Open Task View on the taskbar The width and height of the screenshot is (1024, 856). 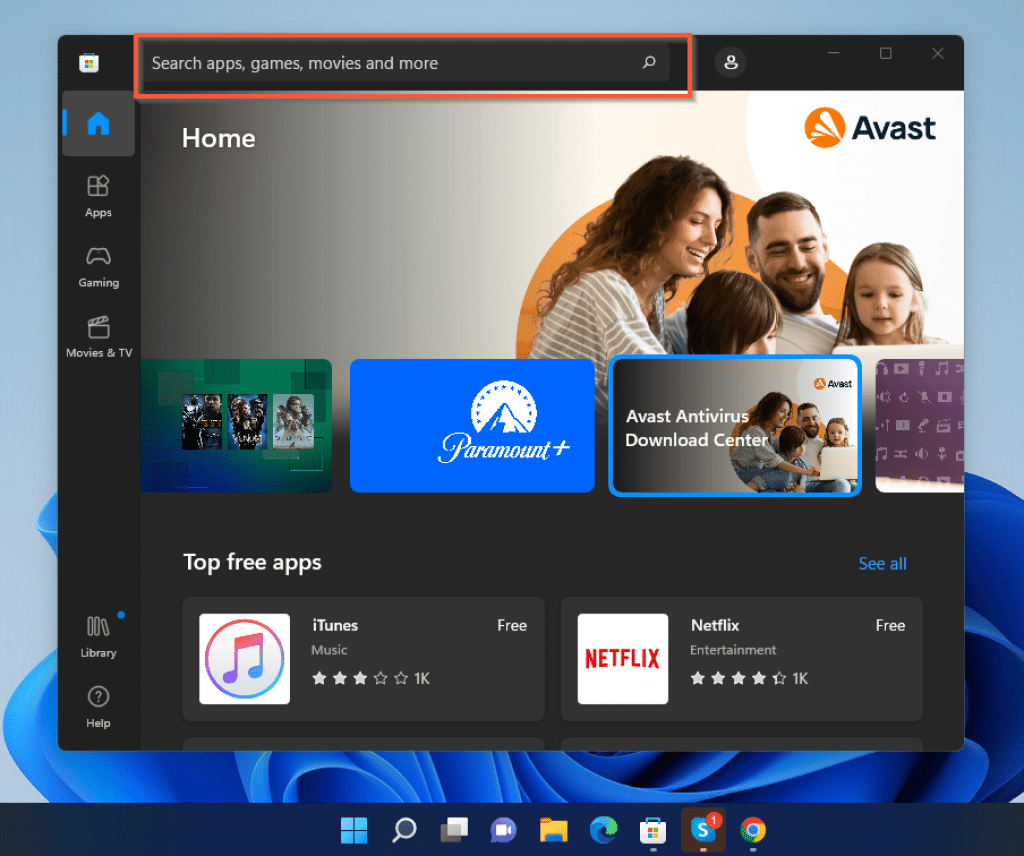[x=454, y=831]
